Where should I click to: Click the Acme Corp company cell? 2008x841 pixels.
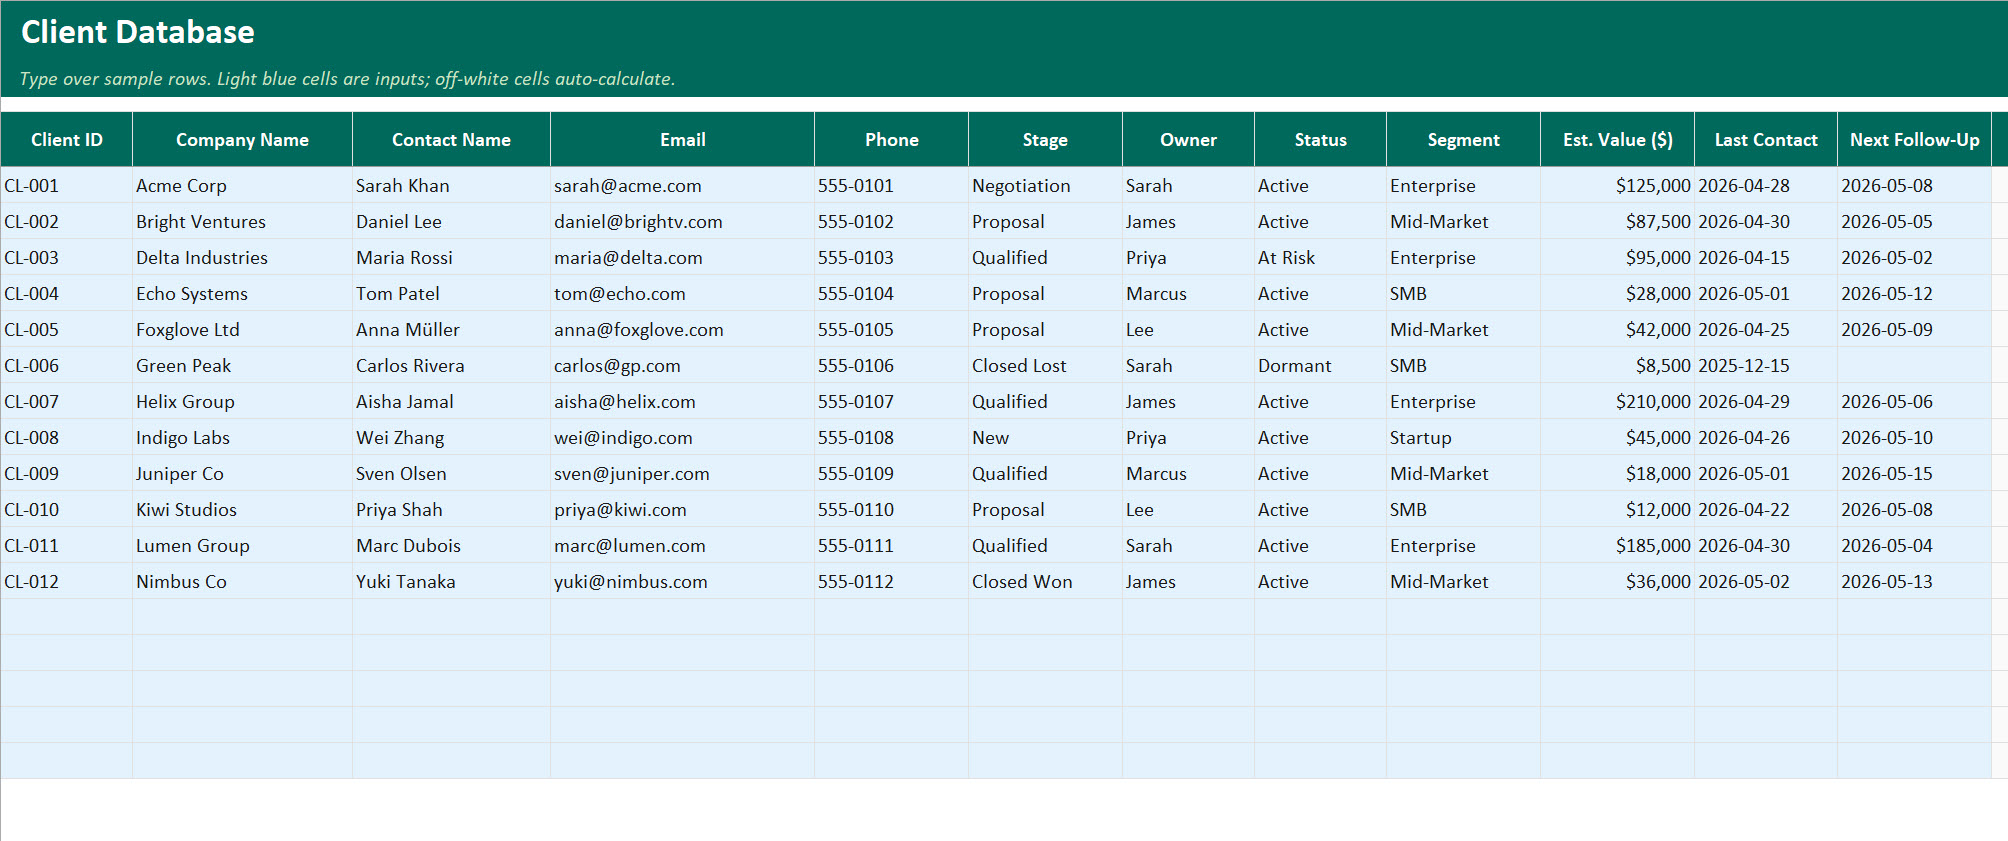click(242, 185)
